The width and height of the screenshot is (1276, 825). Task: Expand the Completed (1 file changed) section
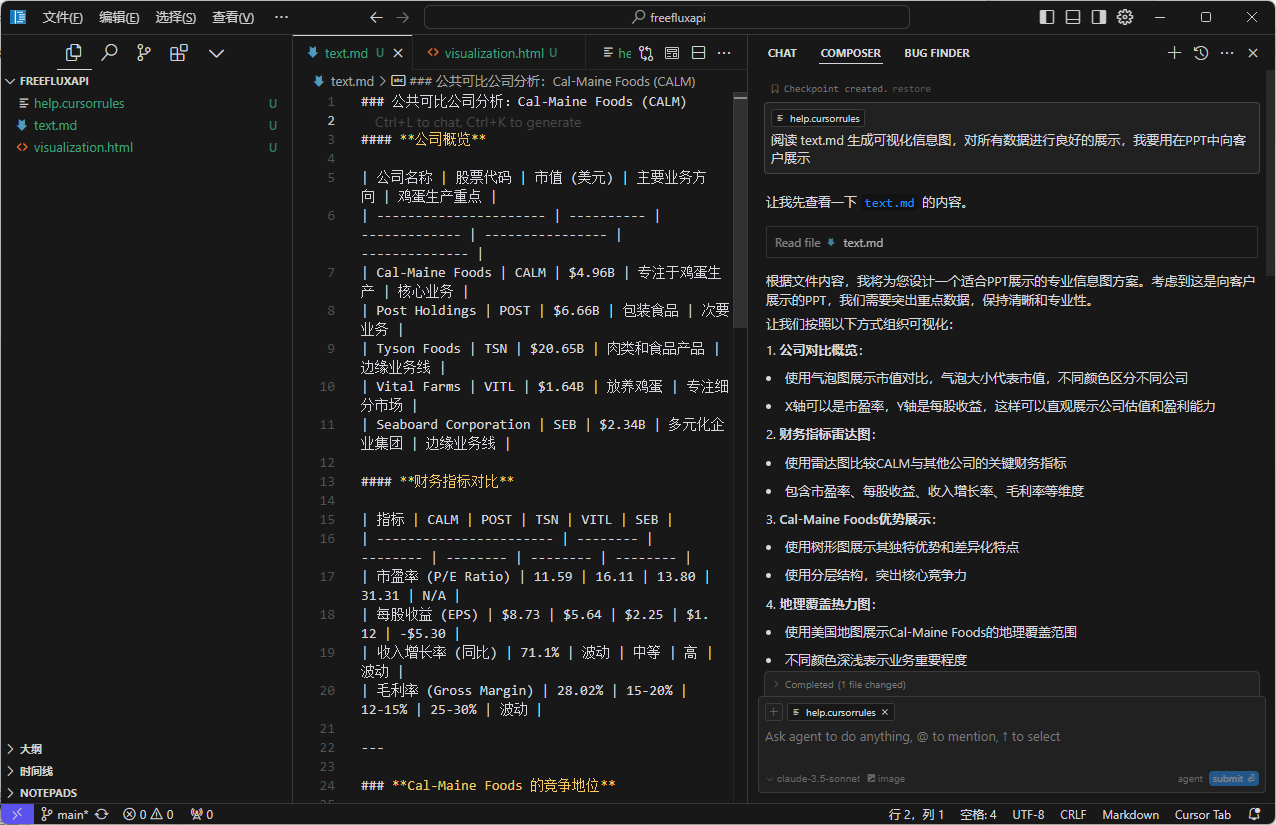(x=1011, y=684)
